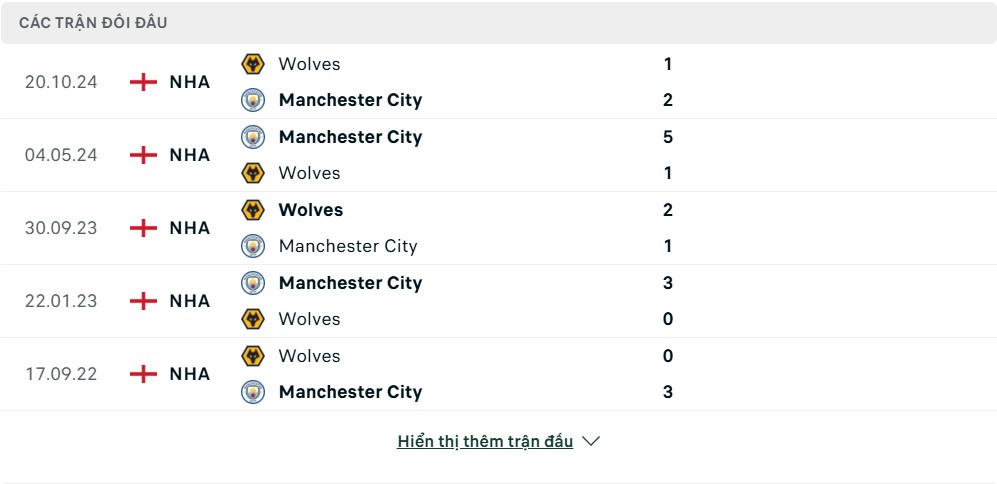Click Manchester City crest in 22.01.23 match
The width and height of the screenshot is (997, 484).
tap(253, 282)
